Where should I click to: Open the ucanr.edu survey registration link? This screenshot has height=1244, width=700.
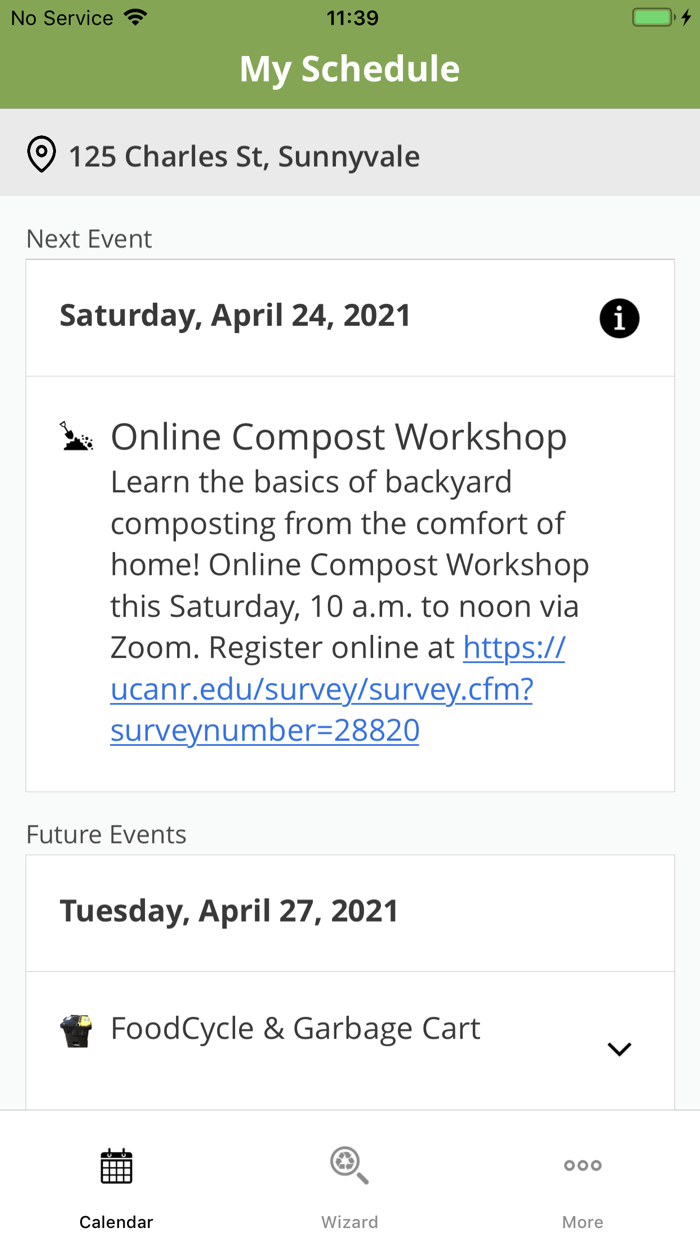pos(320,690)
